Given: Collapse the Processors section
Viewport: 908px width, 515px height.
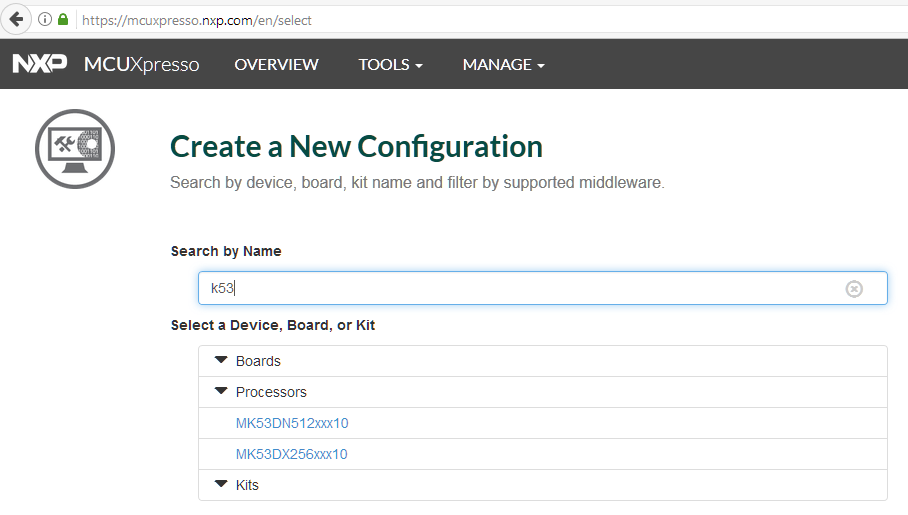Looking at the screenshot, I should point(222,391).
